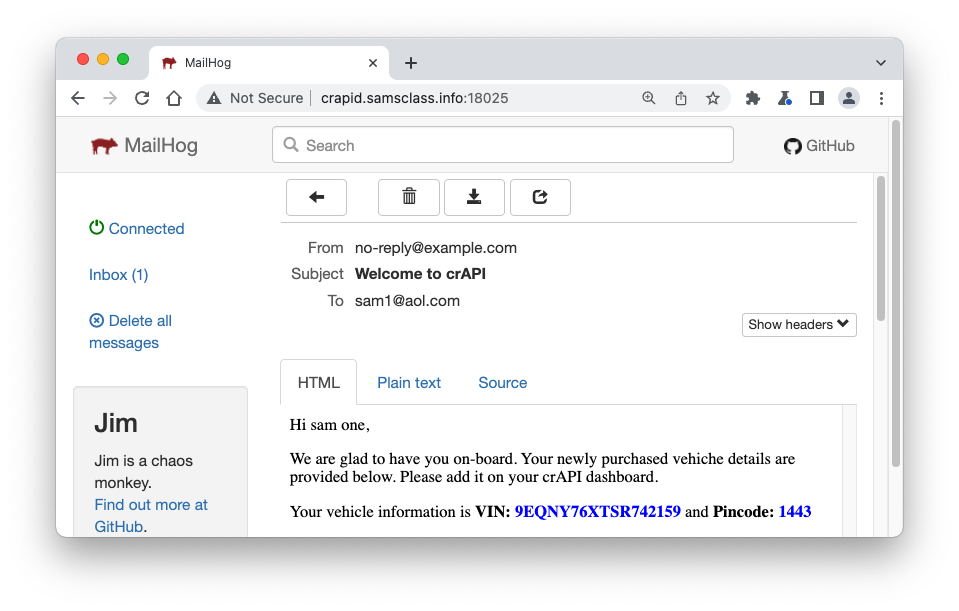Click the back arrow message button
Image resolution: width=959 pixels, height=611 pixels.
coord(316,198)
